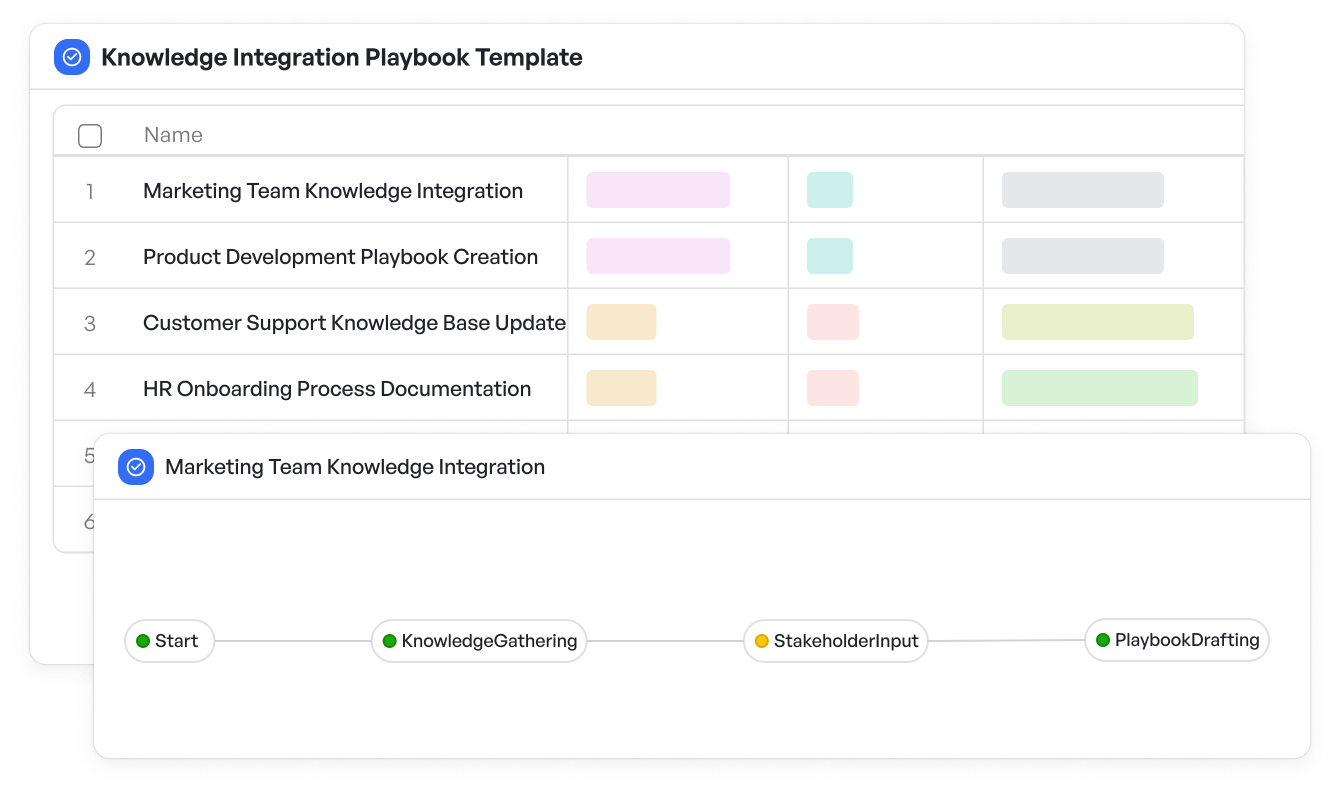Click the purple tag in row 1

(658, 190)
